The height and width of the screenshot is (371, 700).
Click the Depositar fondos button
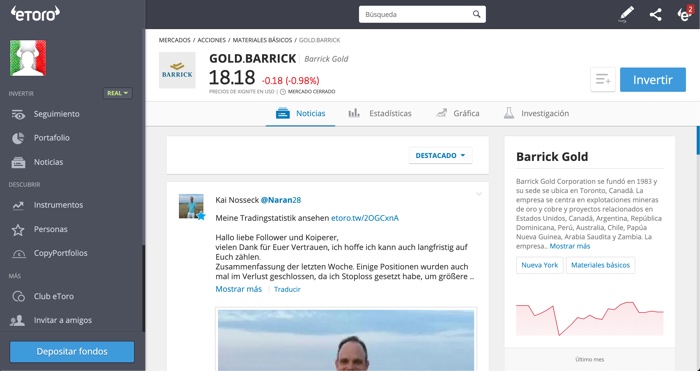72,352
